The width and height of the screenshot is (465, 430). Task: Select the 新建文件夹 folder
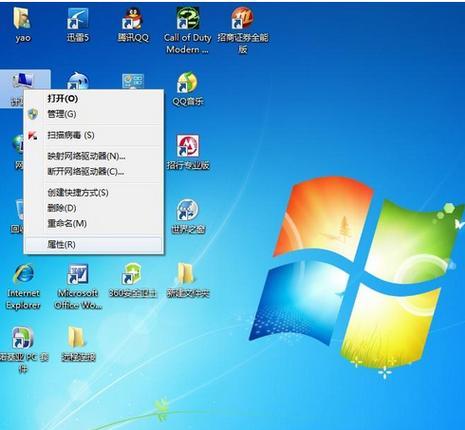point(186,274)
